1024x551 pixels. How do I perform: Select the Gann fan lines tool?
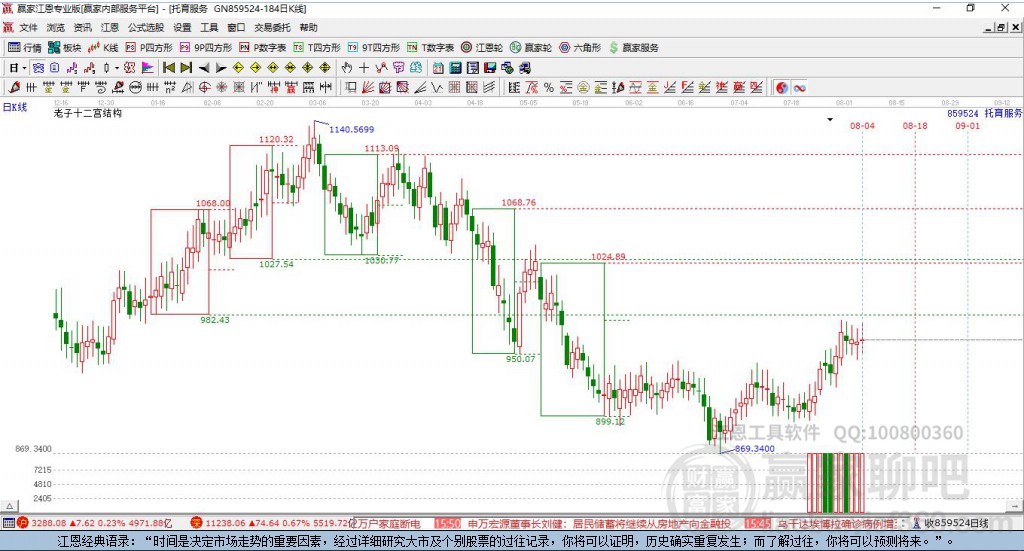click(368, 87)
